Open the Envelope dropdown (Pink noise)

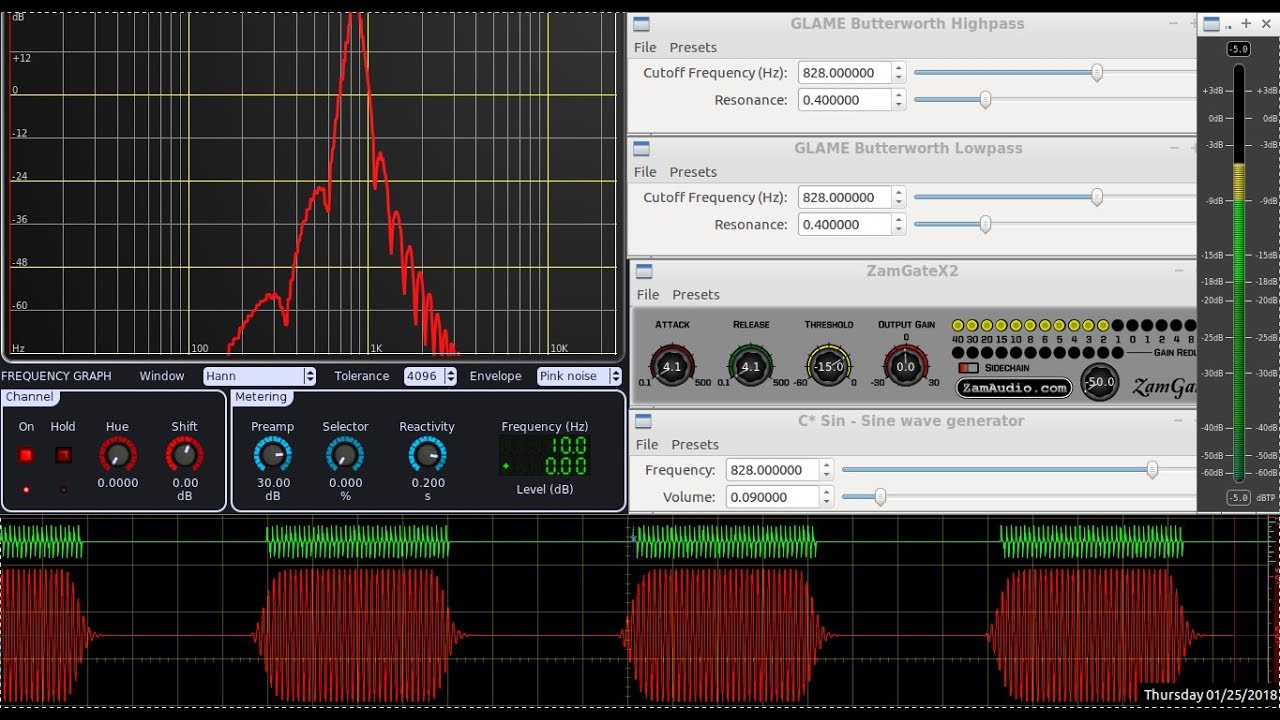(579, 376)
